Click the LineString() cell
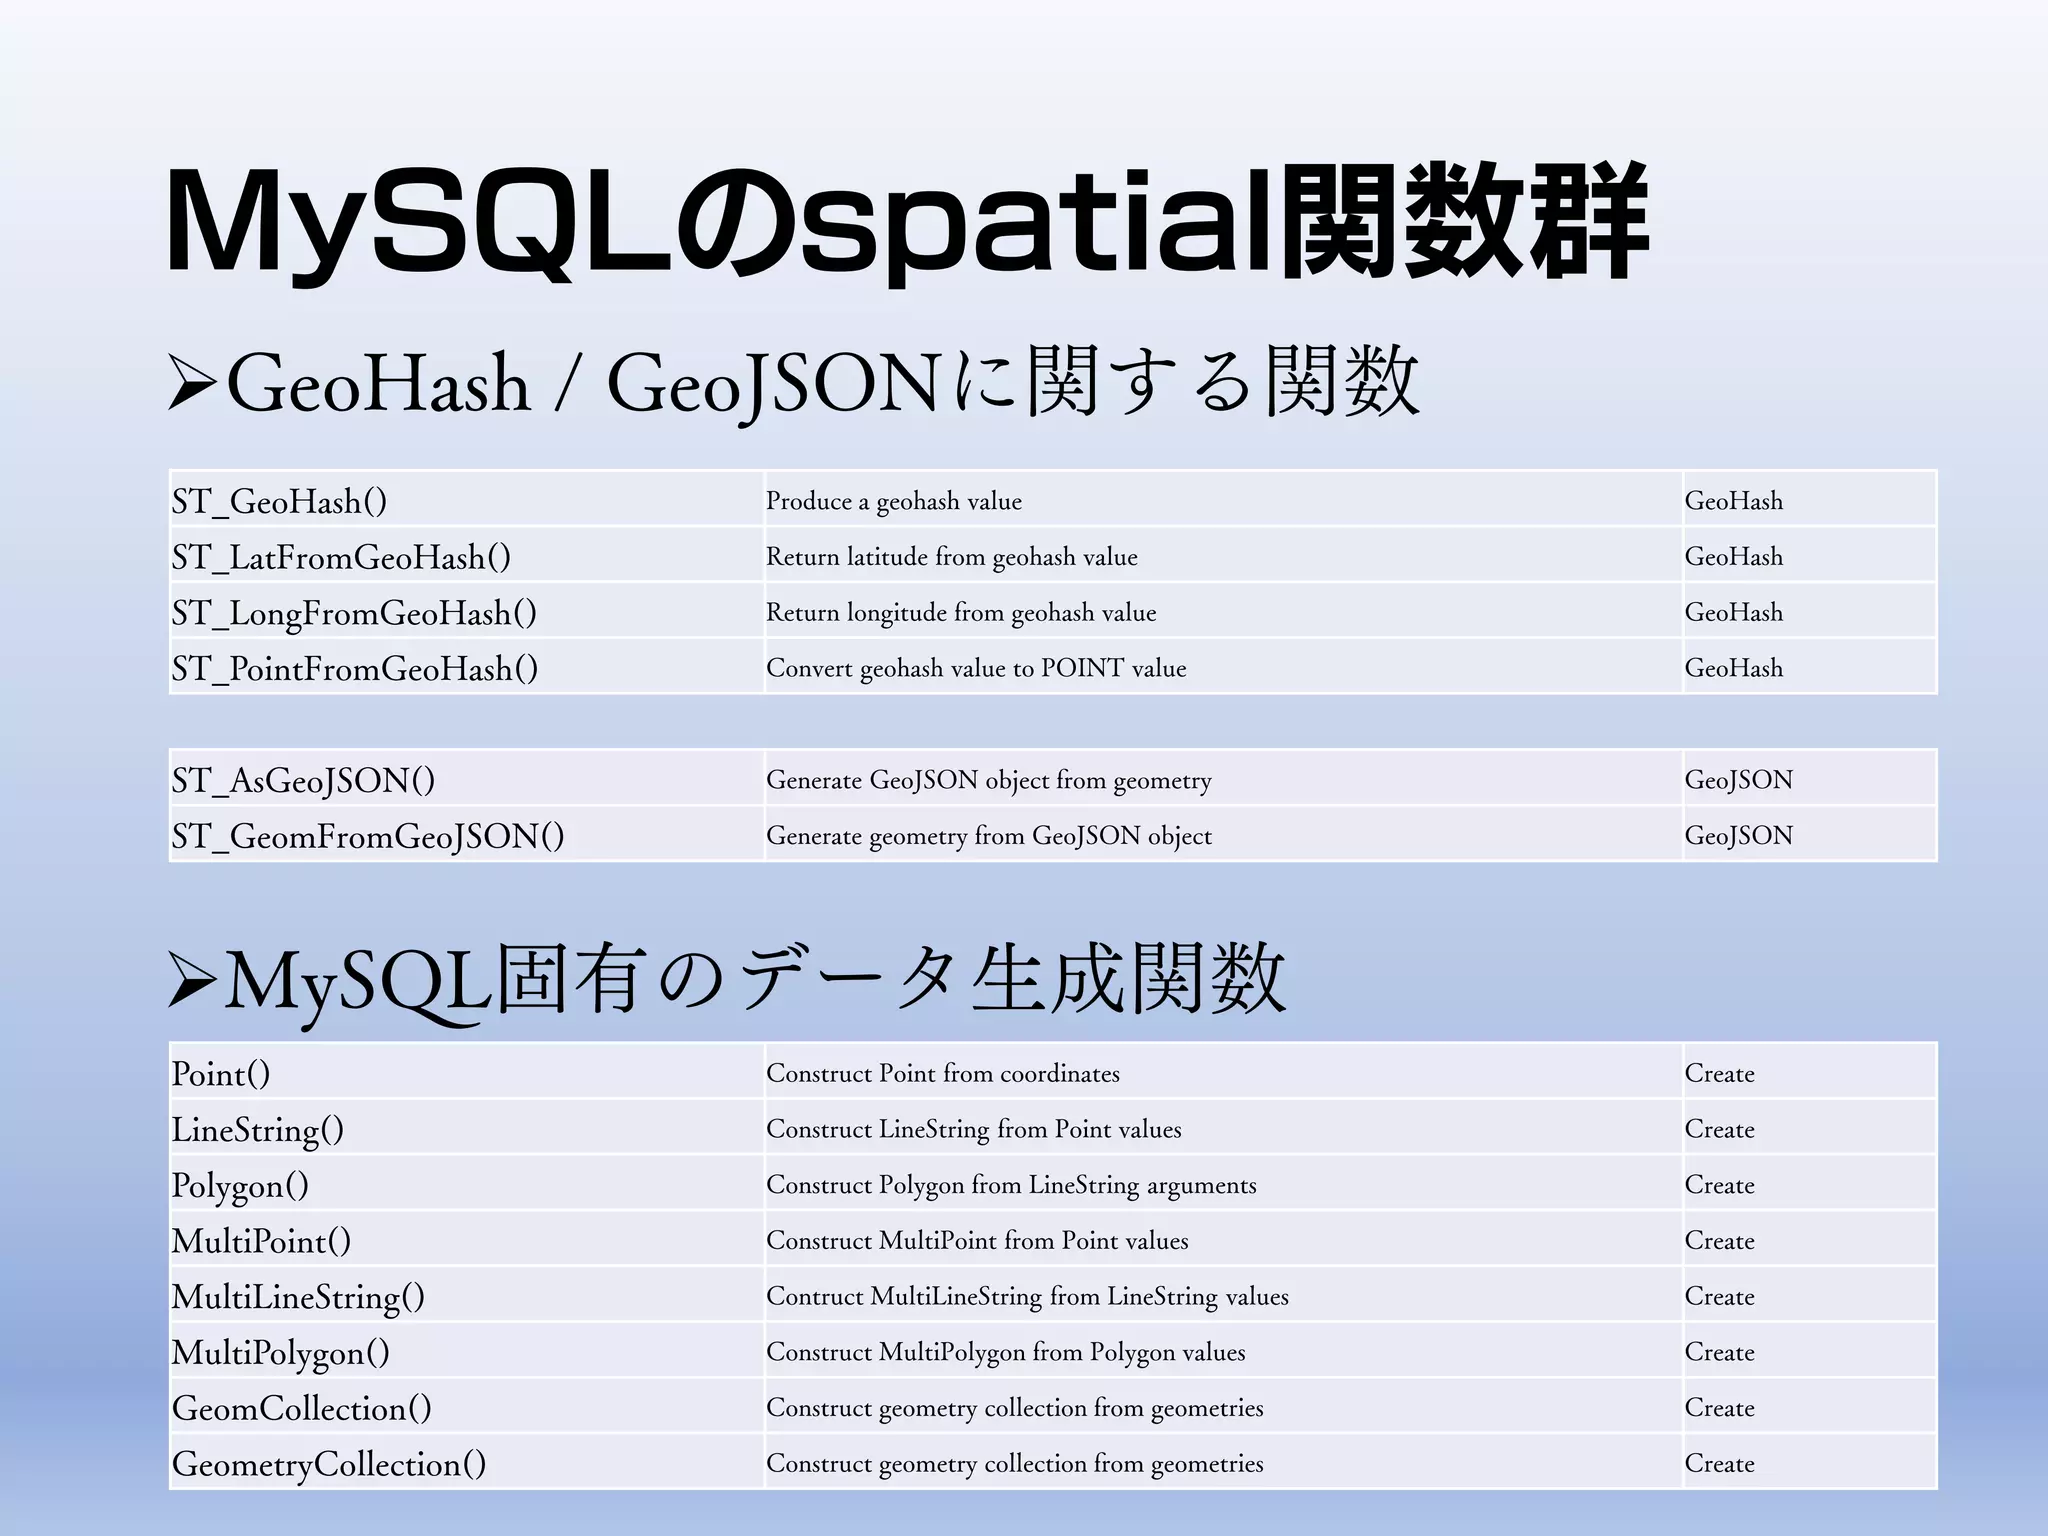Screen dimensions: 2048x1536 [x=466, y=1128]
